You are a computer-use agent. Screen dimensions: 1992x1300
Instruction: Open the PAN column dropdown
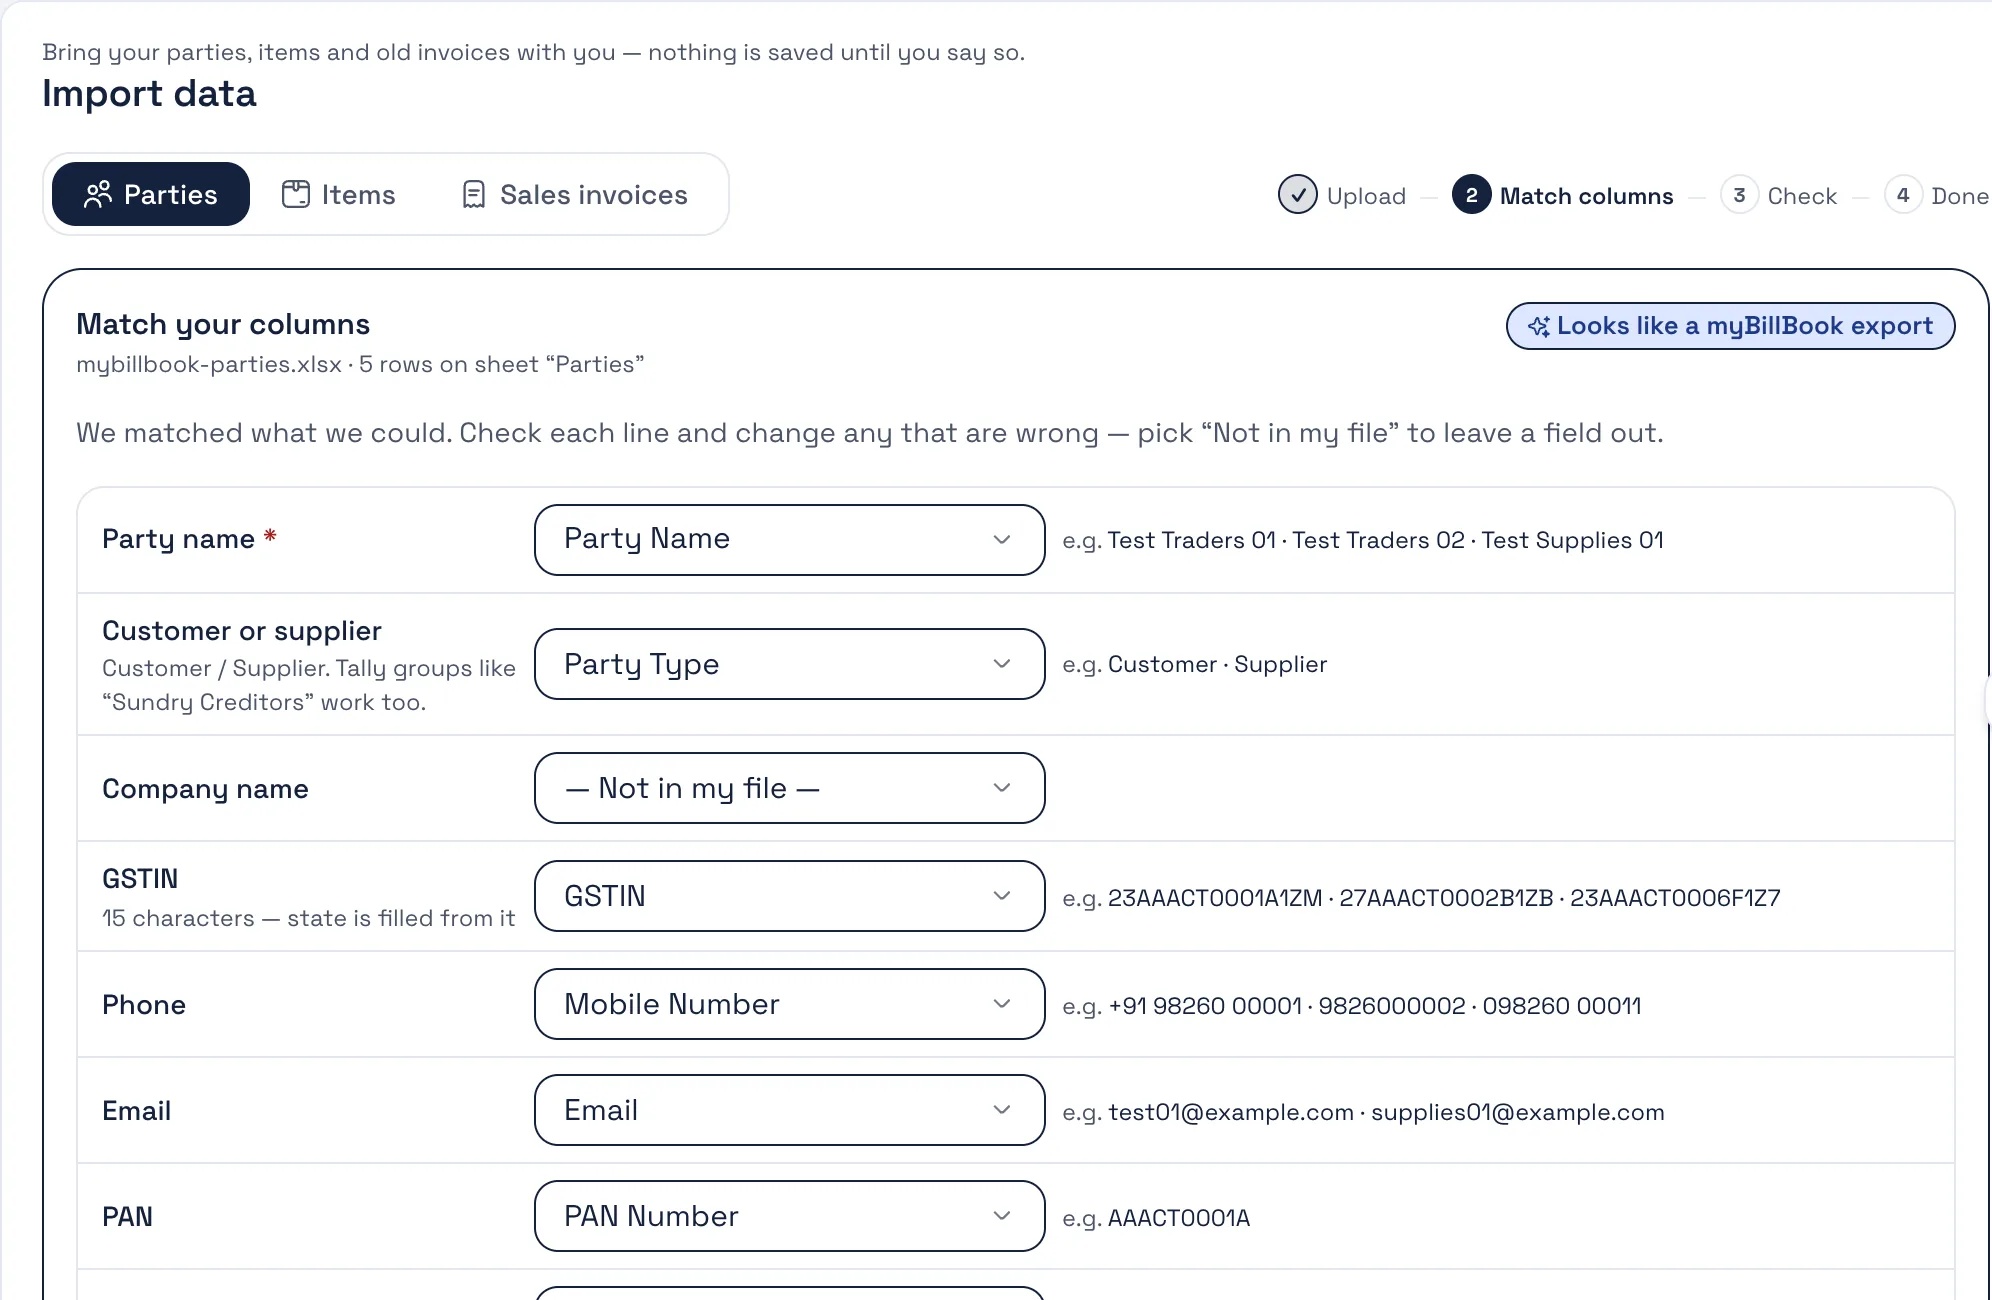tap(790, 1216)
